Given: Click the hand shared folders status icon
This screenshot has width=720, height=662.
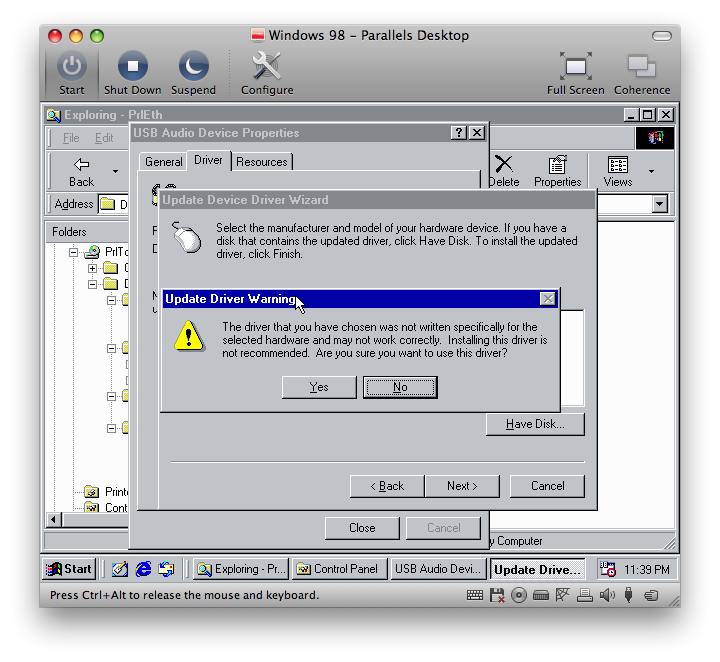Looking at the screenshot, I should click(651, 595).
